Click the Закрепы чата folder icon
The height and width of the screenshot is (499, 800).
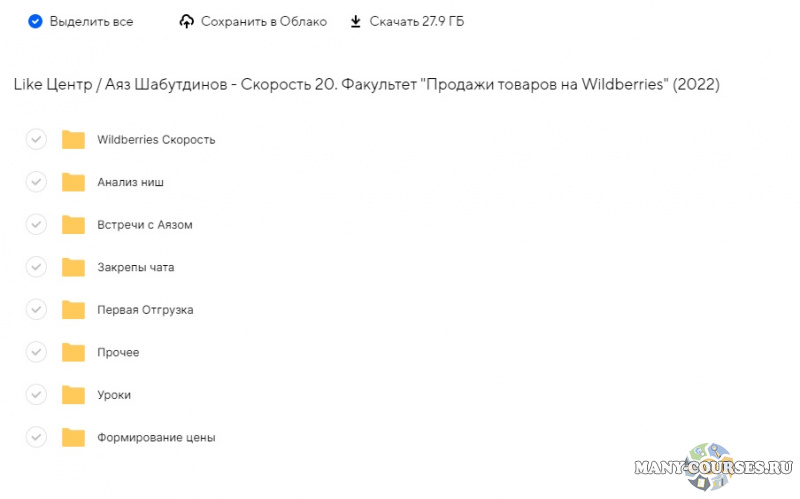[73, 267]
